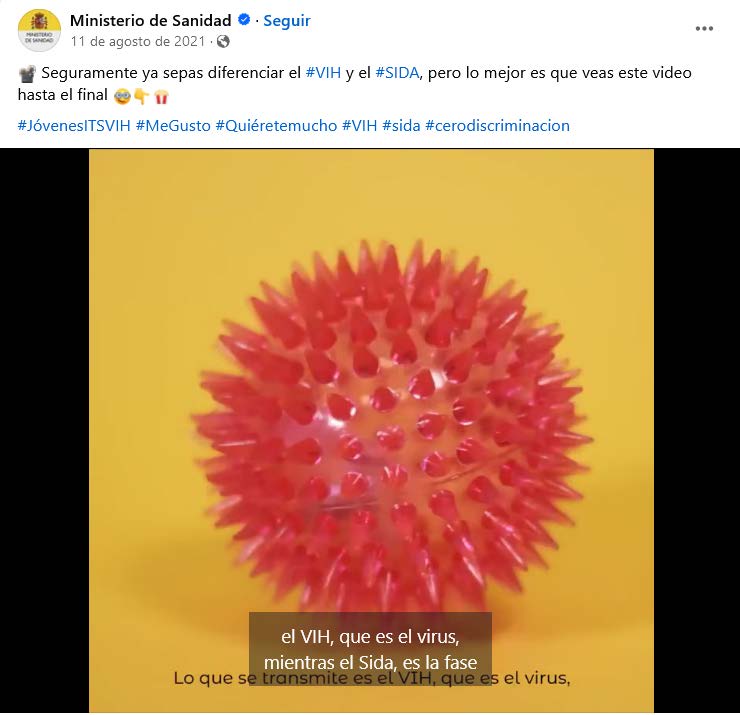Open the #Quiéretemucho hashtag
This screenshot has width=740, height=715.
click(x=276, y=126)
